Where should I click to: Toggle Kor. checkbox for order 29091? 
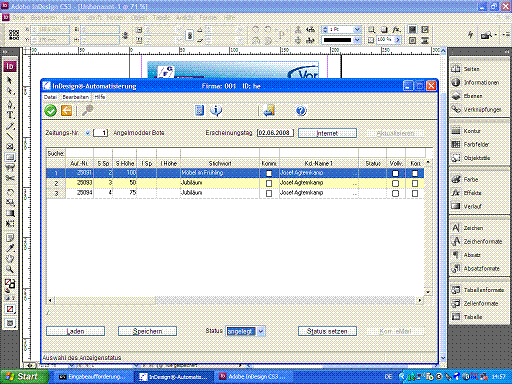(415, 173)
